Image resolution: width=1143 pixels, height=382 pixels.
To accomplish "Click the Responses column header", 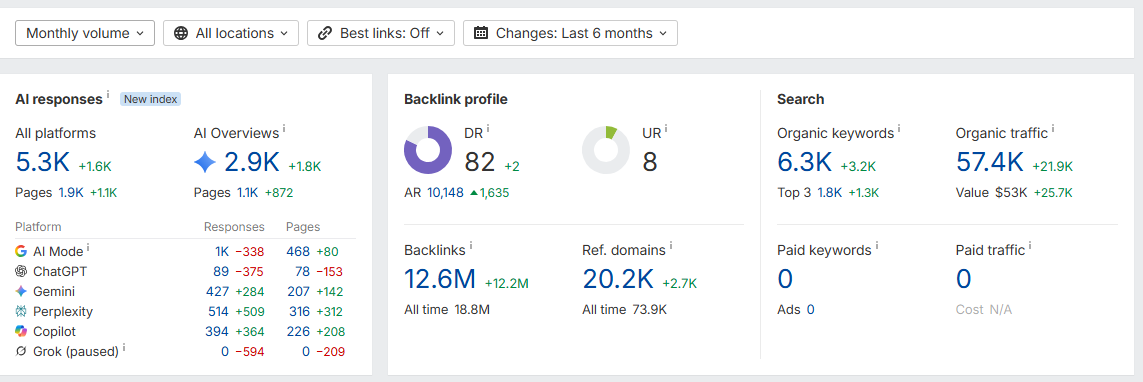I will click(x=234, y=227).
